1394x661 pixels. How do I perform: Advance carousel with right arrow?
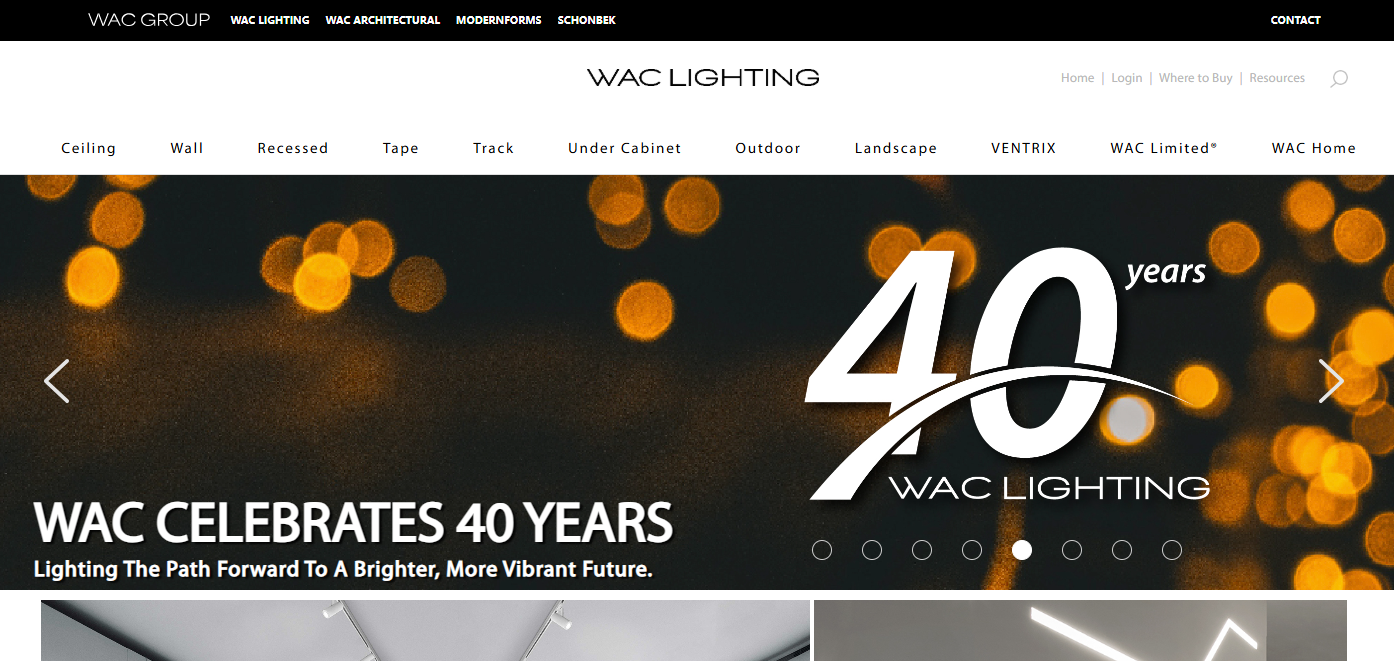tap(1331, 381)
